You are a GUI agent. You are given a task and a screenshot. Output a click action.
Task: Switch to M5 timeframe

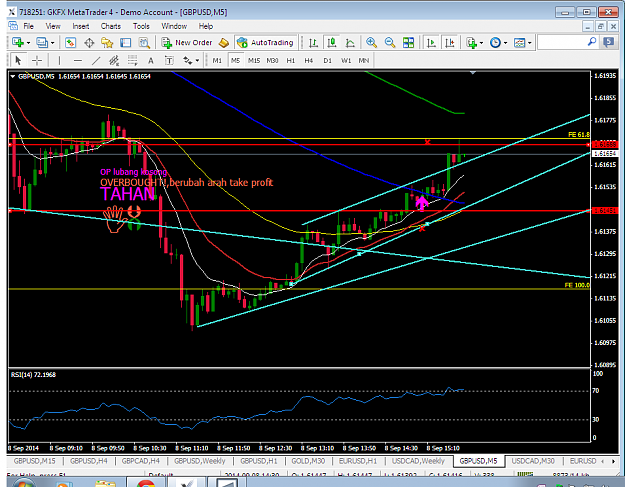point(236,61)
